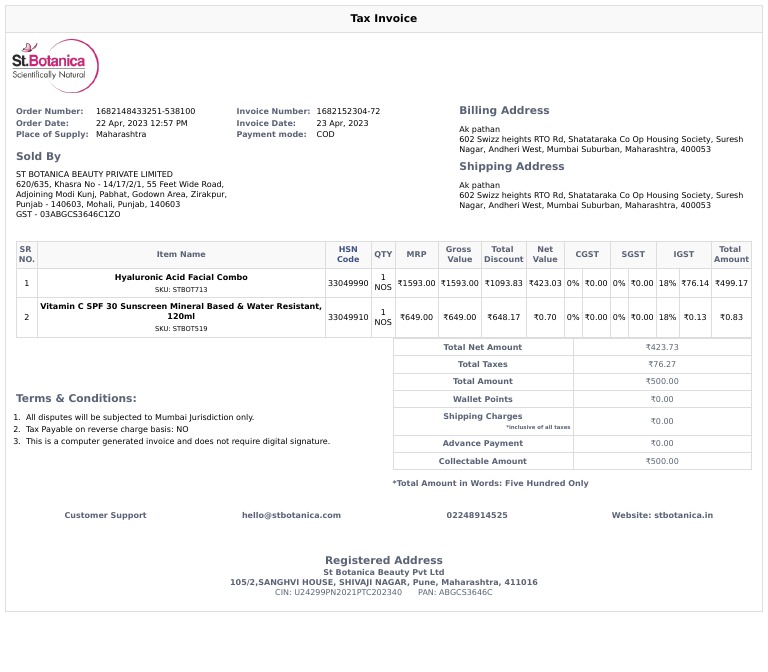Click the Advance Payment label

[482, 443]
